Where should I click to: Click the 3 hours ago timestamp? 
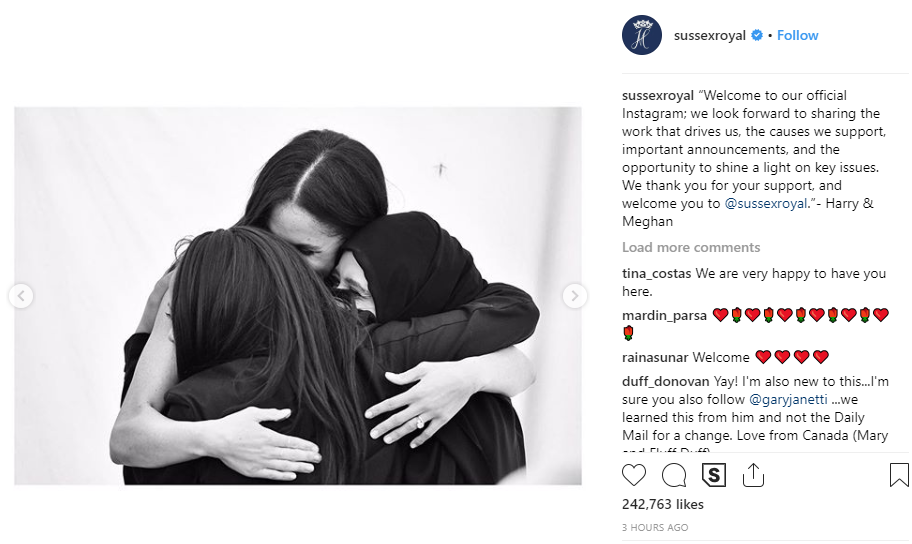click(x=655, y=528)
